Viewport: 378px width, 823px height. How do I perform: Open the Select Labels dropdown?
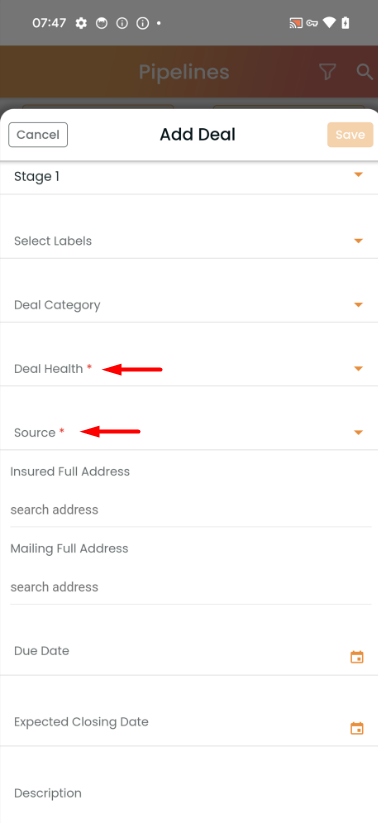(x=189, y=241)
